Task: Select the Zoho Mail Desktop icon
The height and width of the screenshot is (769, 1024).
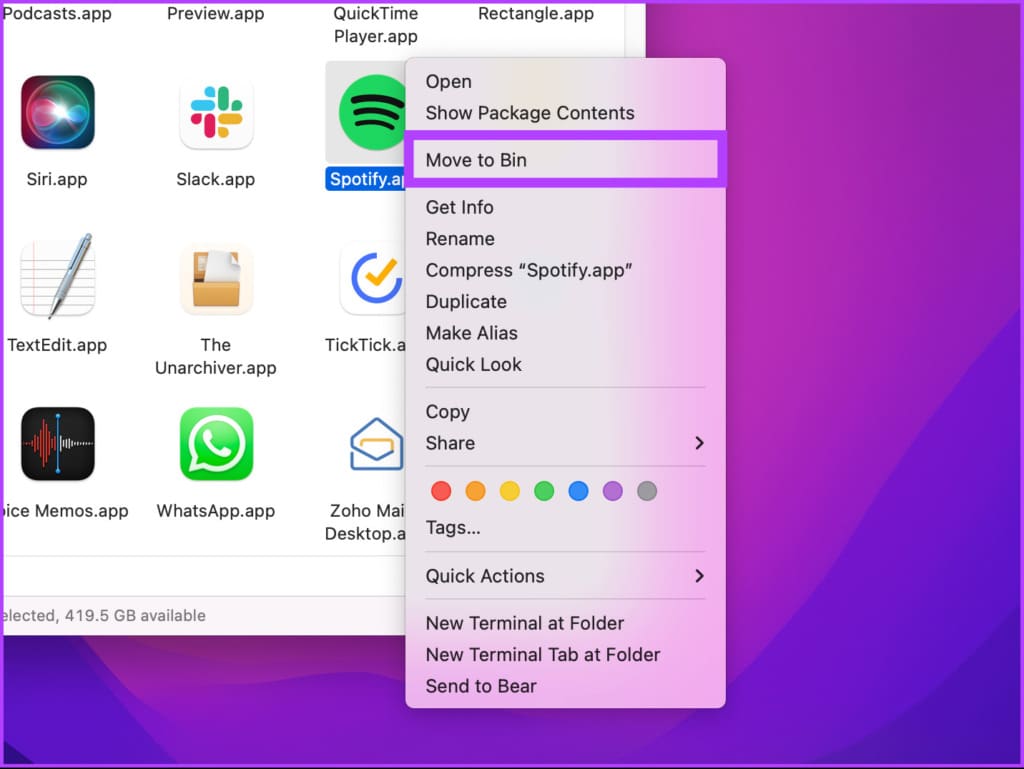Action: (x=376, y=444)
